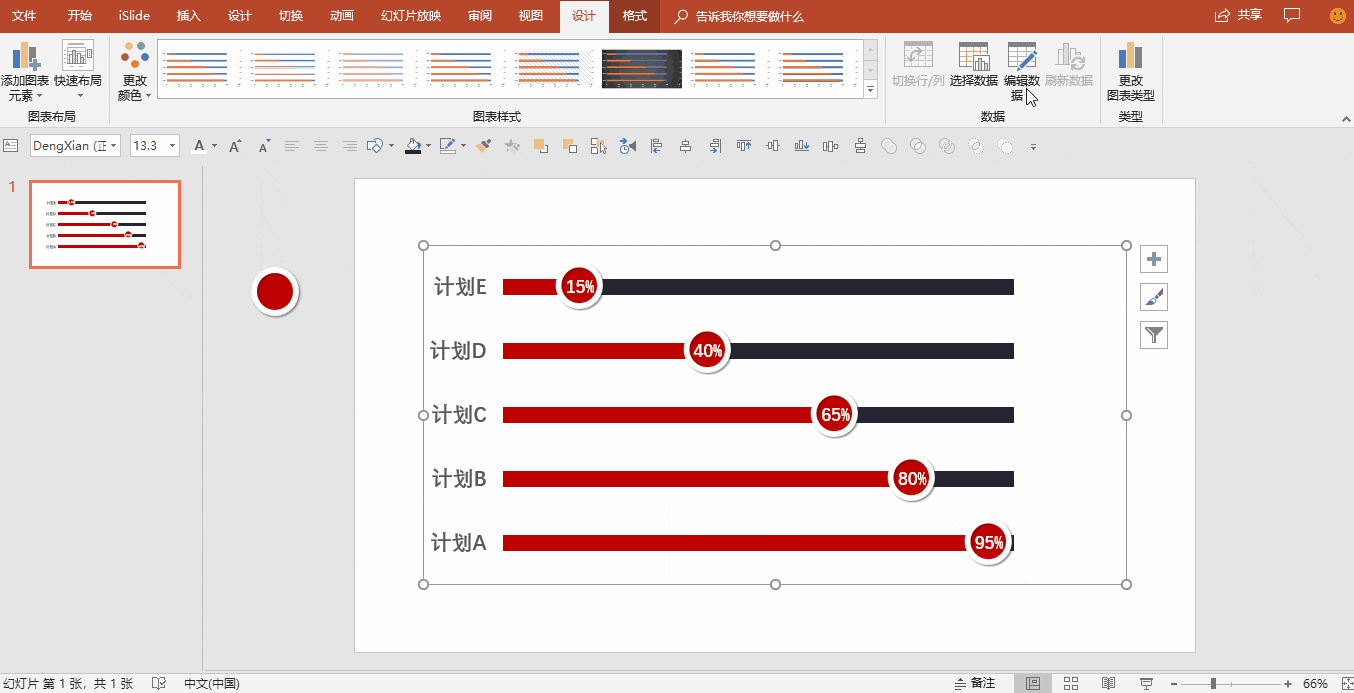Open the iSlide ribbon tab
The height and width of the screenshot is (693, 1354).
133,16
